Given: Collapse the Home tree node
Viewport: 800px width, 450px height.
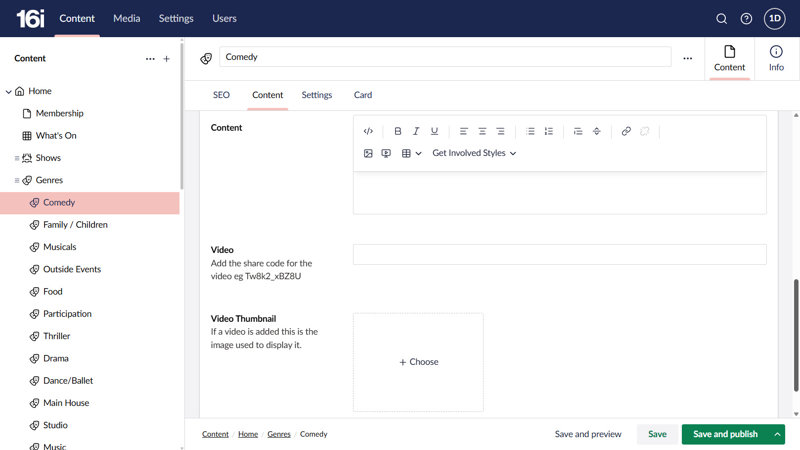Looking at the screenshot, I should [x=8, y=91].
